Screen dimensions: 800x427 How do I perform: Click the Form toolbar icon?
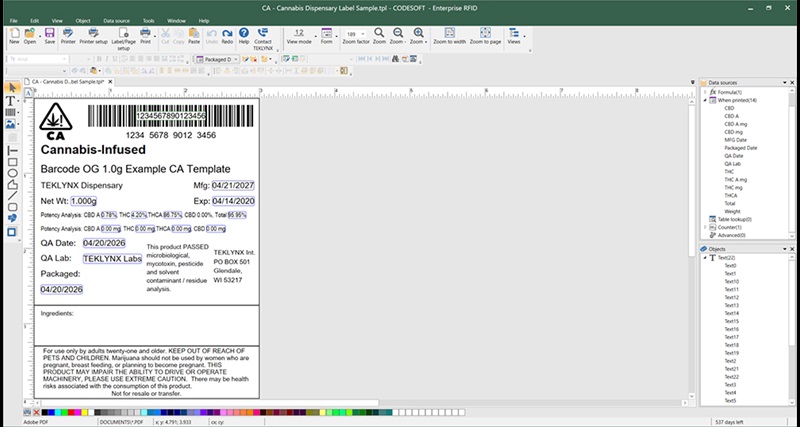pyautogui.click(x=327, y=36)
